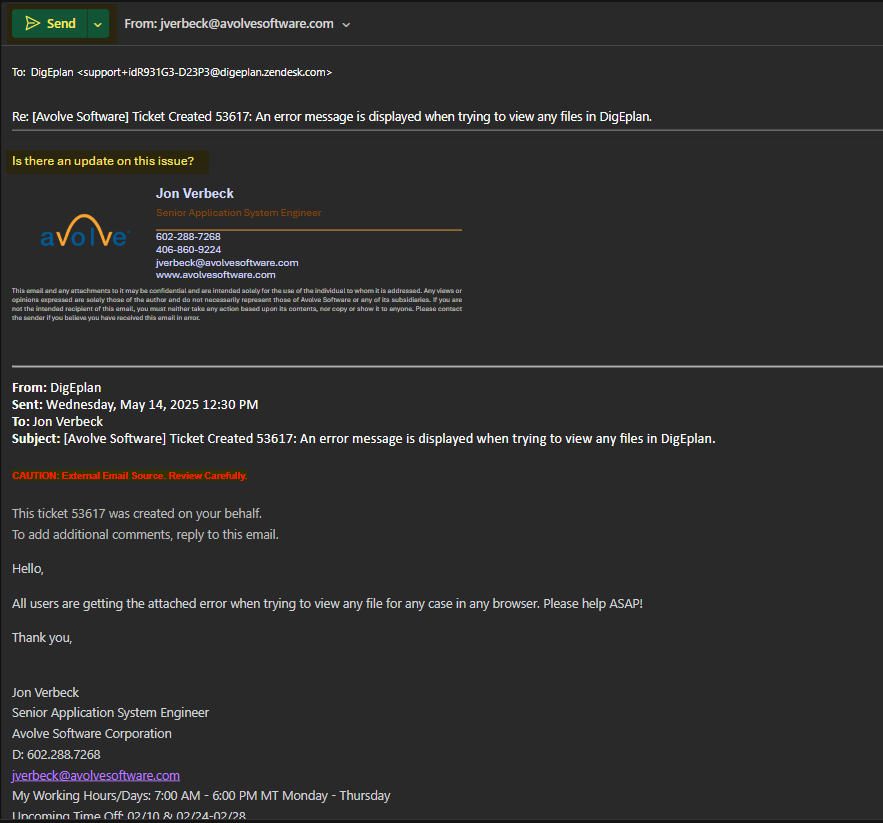Click 'To: Jon Verbeck' quoted header line
The height and width of the screenshot is (823, 883).
tap(57, 421)
